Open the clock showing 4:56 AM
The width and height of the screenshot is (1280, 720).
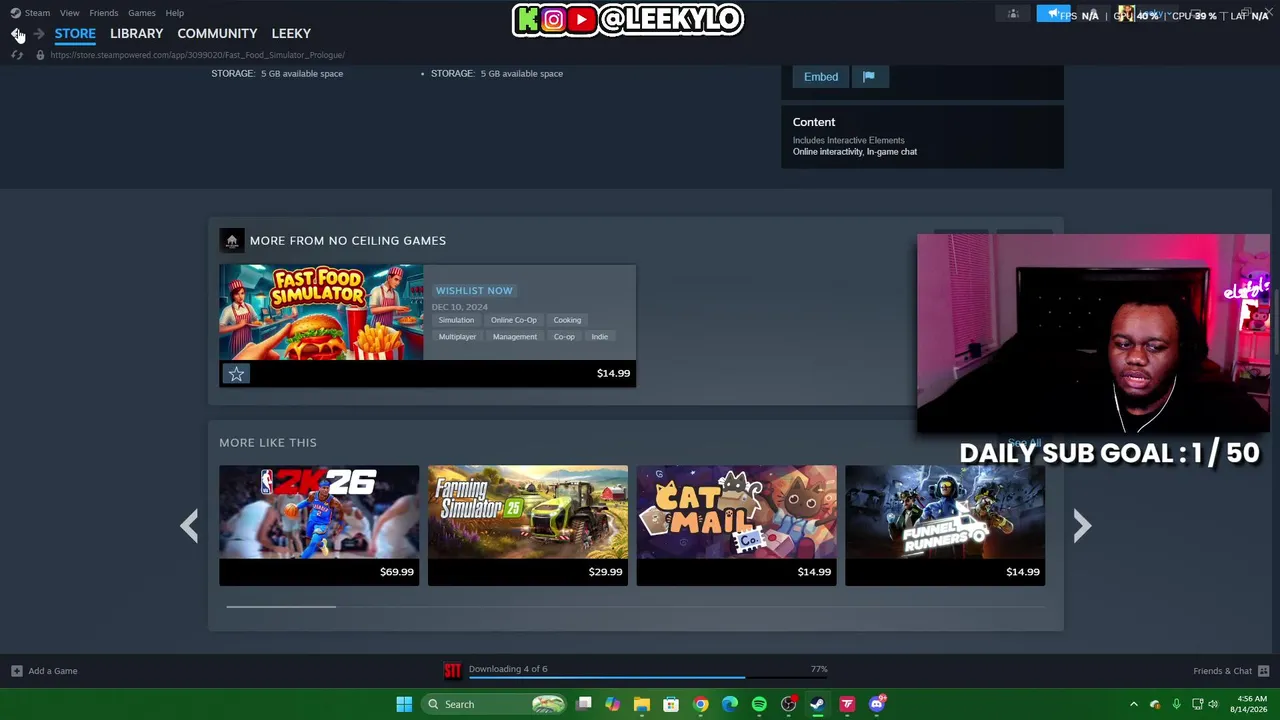coord(1248,704)
